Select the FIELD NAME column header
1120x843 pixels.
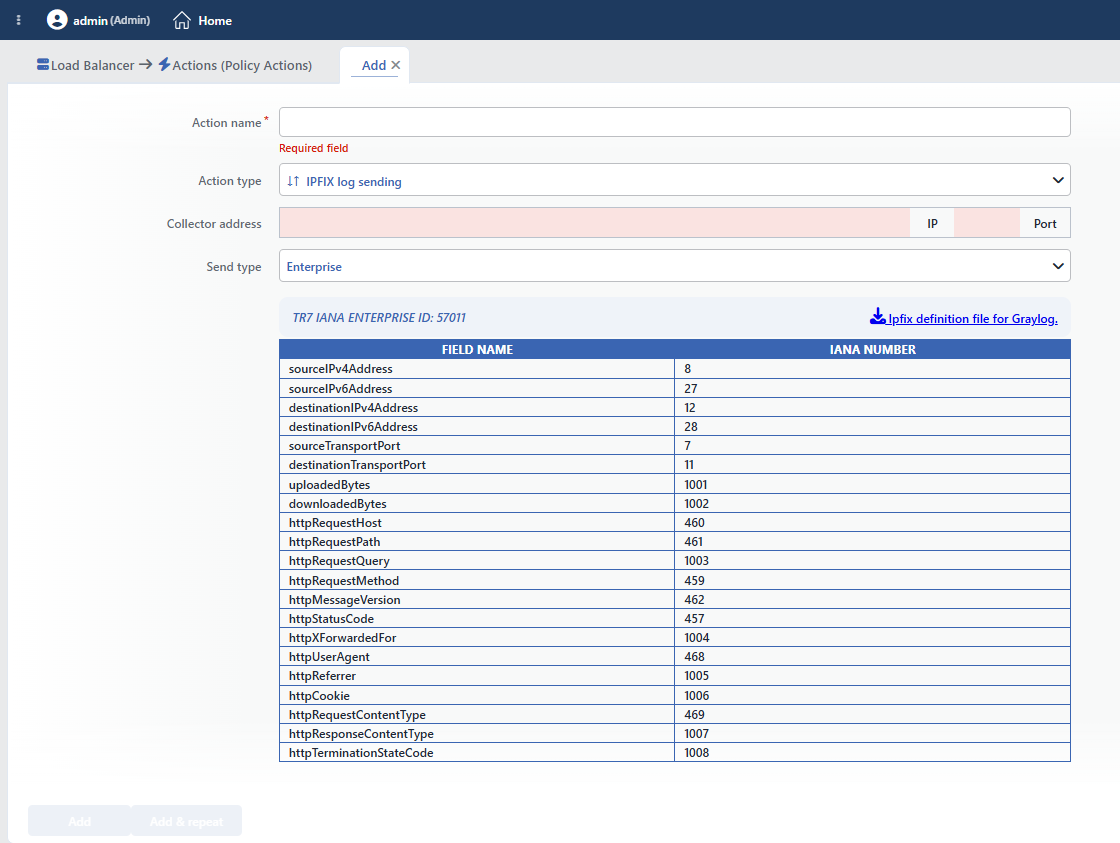[x=477, y=349]
